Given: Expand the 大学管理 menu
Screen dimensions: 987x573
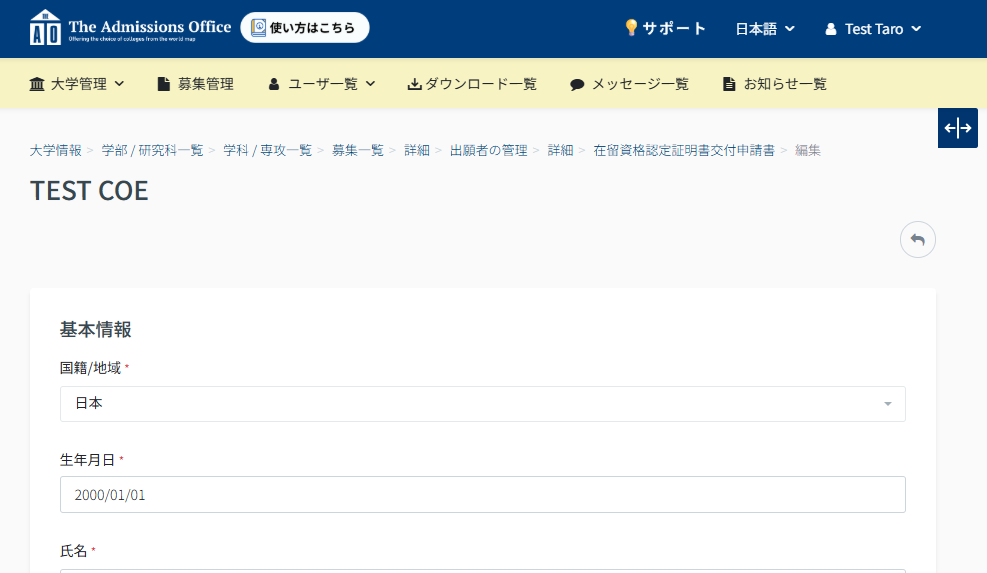Looking at the screenshot, I should tap(77, 84).
